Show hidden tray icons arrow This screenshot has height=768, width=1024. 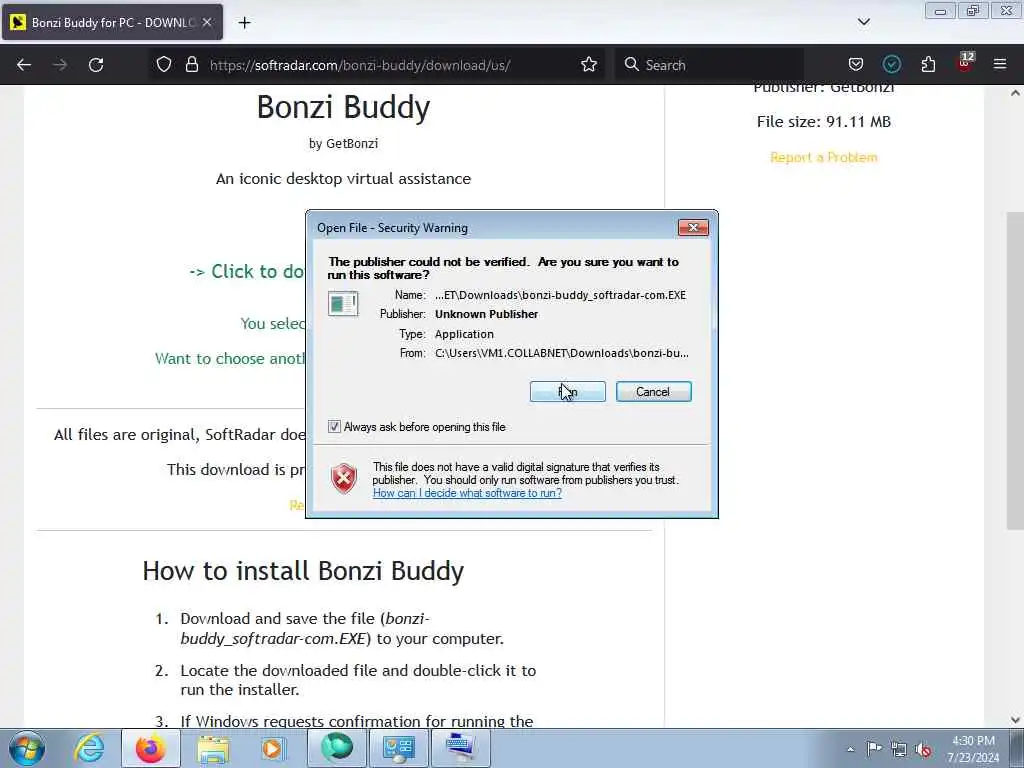(850, 749)
